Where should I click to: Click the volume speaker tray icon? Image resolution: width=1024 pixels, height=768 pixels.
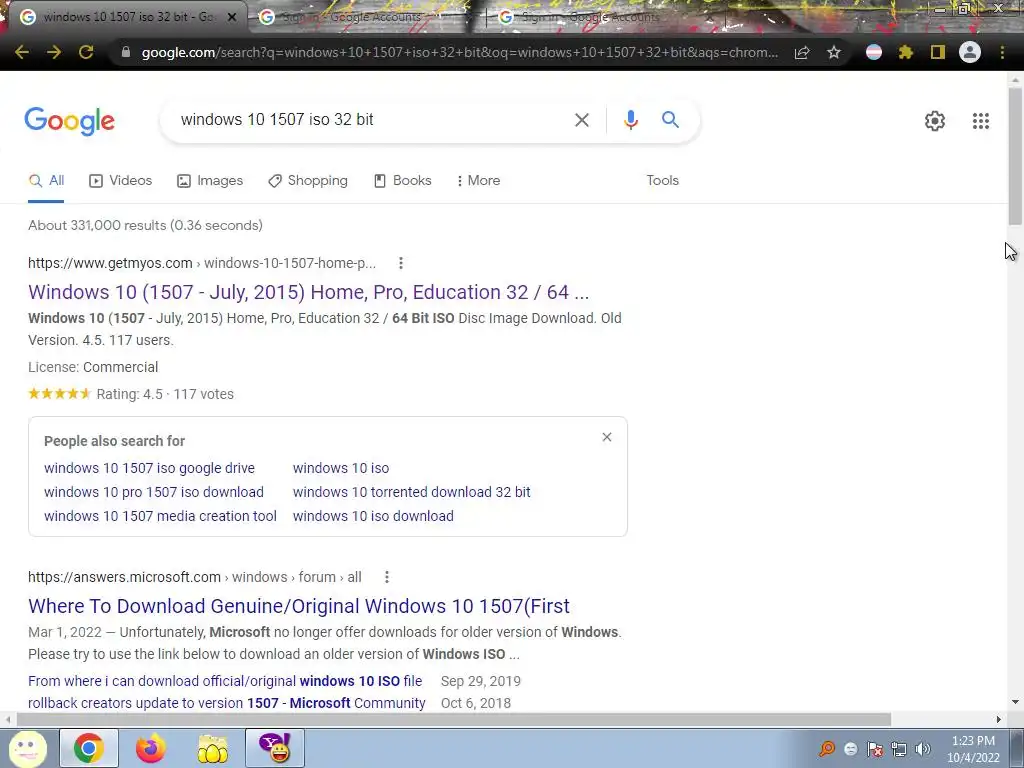click(x=923, y=749)
